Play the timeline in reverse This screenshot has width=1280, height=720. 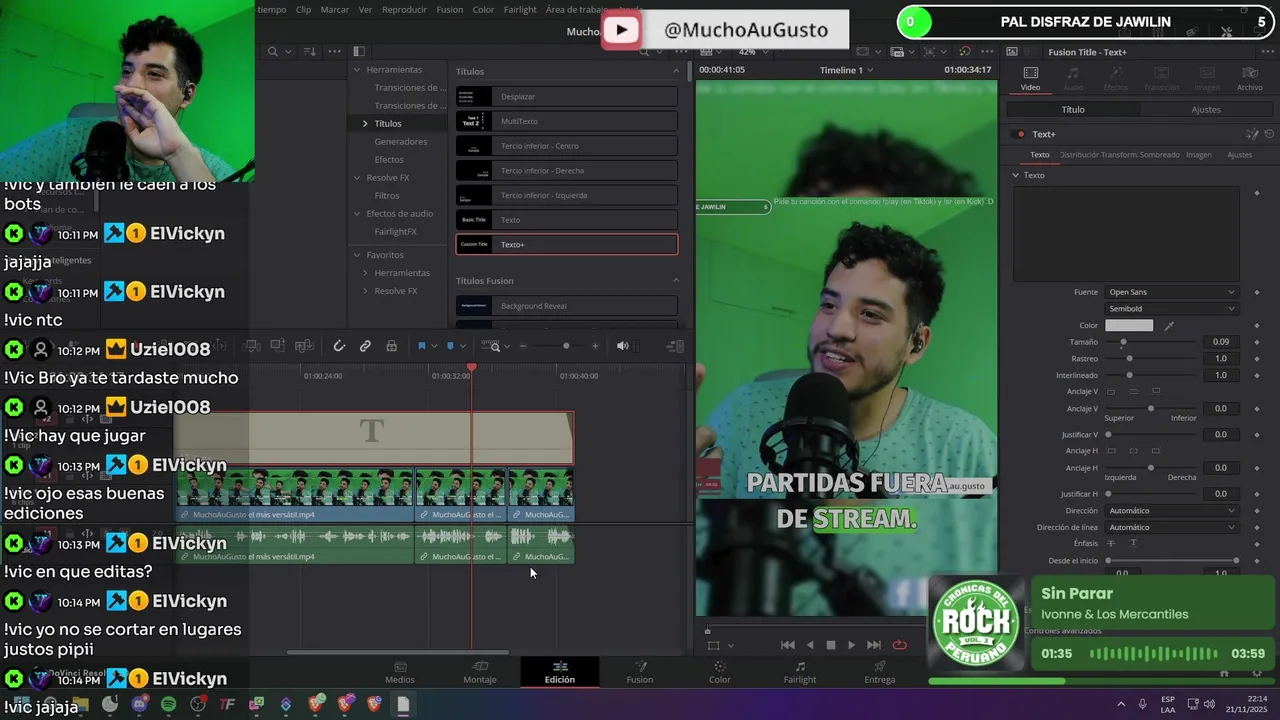tap(810, 645)
